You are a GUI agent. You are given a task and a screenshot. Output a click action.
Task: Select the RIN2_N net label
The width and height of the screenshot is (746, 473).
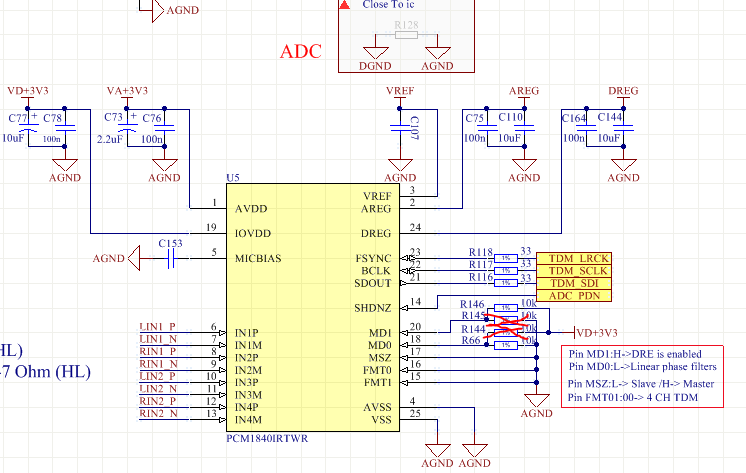[158, 414]
